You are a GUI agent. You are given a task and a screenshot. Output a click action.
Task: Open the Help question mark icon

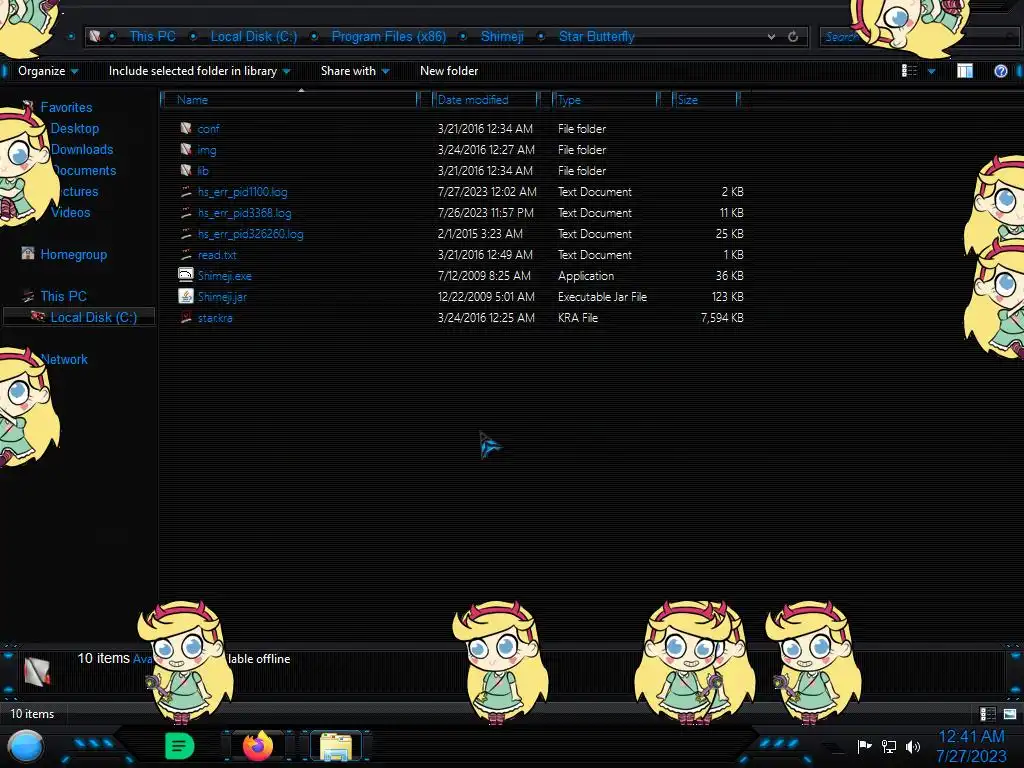tap(1000, 71)
